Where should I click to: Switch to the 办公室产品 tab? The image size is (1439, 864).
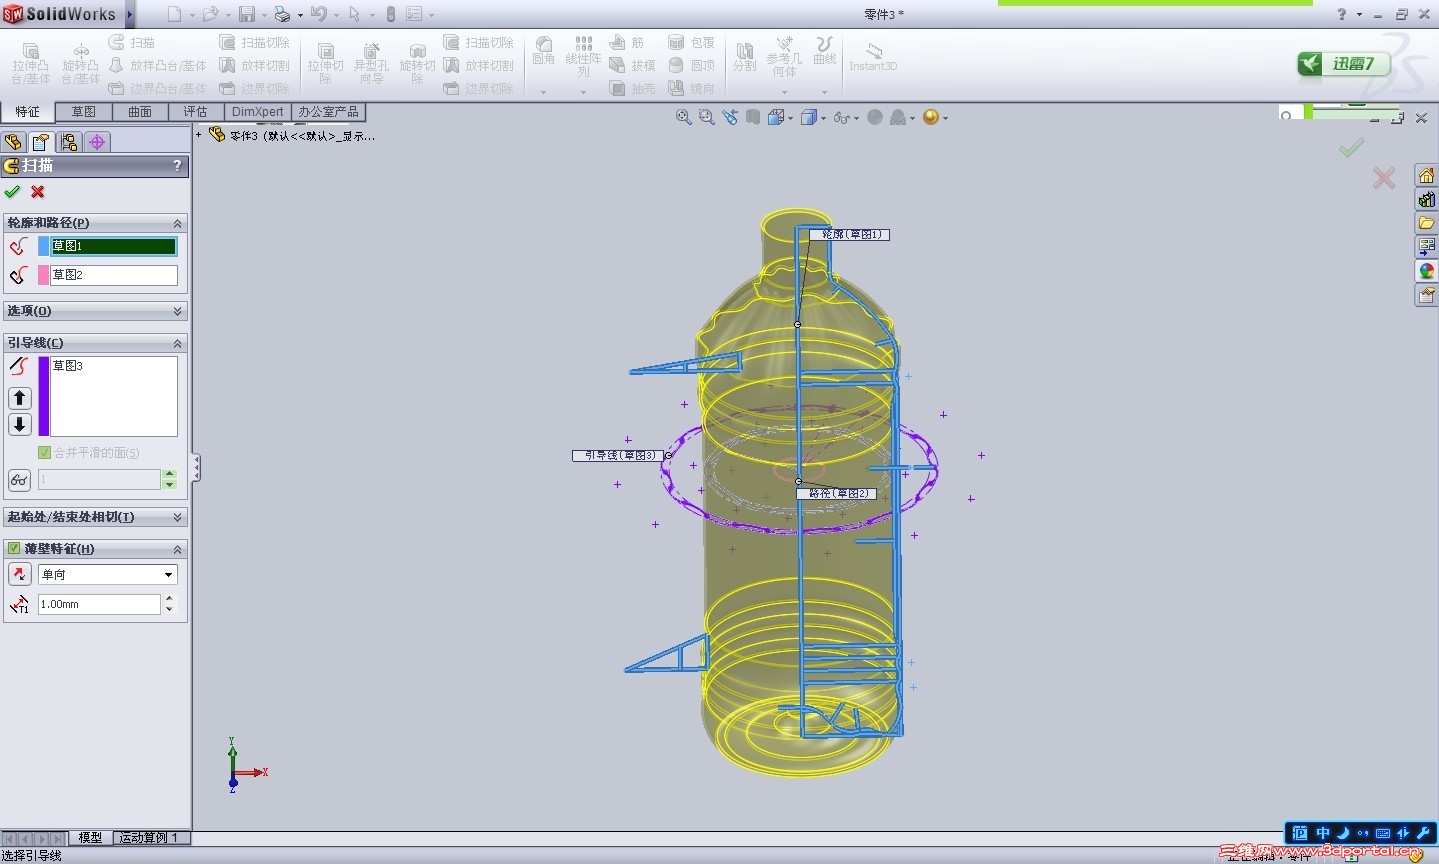(328, 111)
